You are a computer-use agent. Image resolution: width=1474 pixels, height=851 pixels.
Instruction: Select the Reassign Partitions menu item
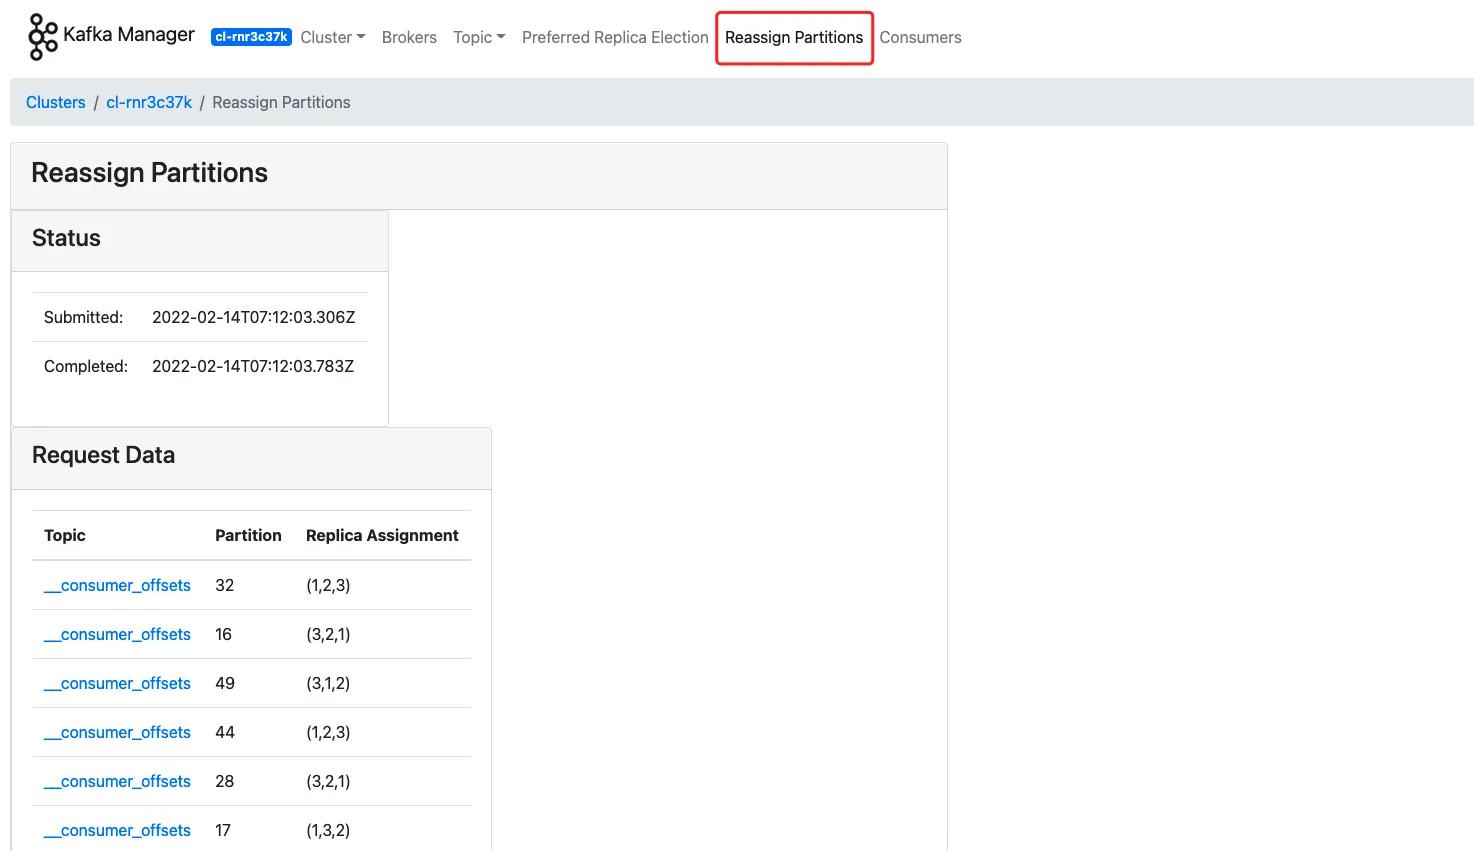[793, 37]
